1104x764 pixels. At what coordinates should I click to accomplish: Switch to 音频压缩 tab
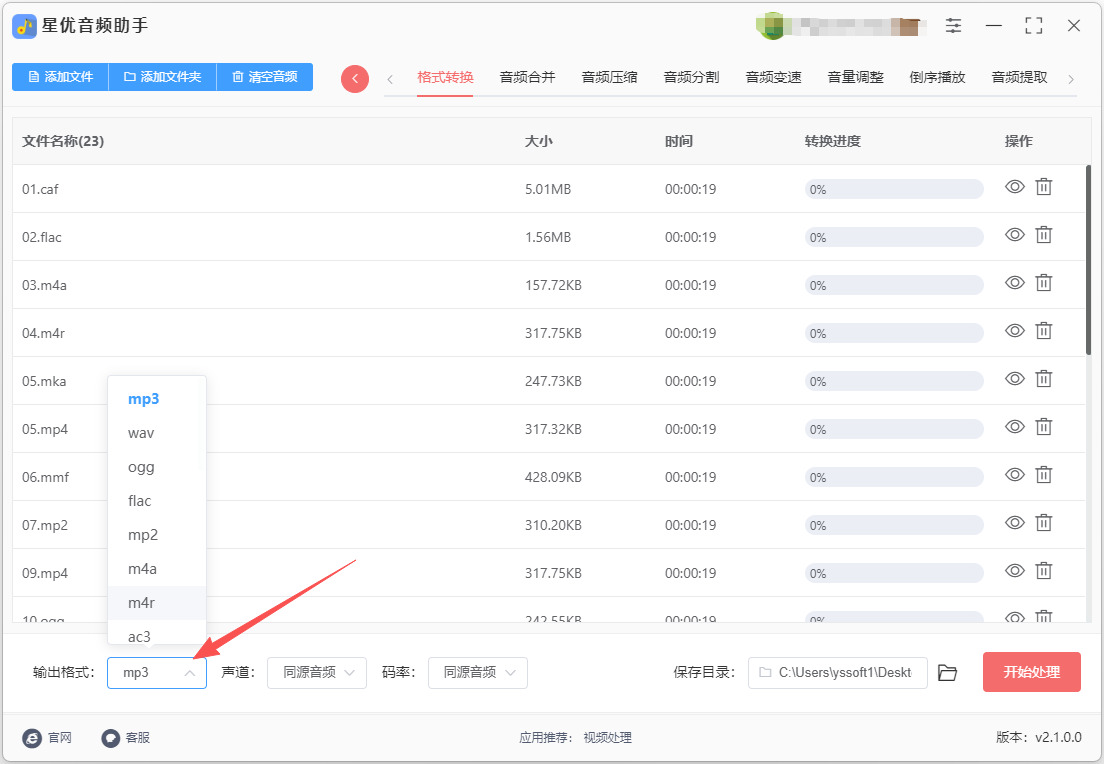609,77
